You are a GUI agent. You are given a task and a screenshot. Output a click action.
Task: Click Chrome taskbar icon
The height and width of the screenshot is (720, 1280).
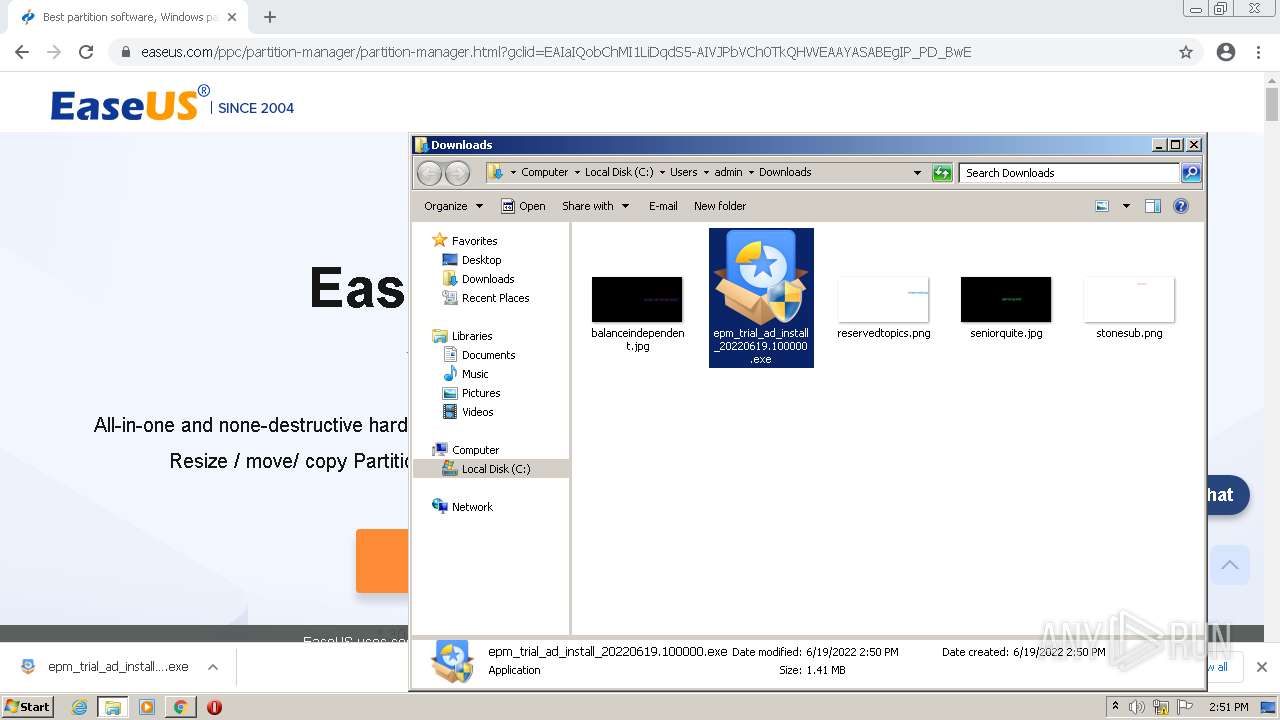coord(180,707)
